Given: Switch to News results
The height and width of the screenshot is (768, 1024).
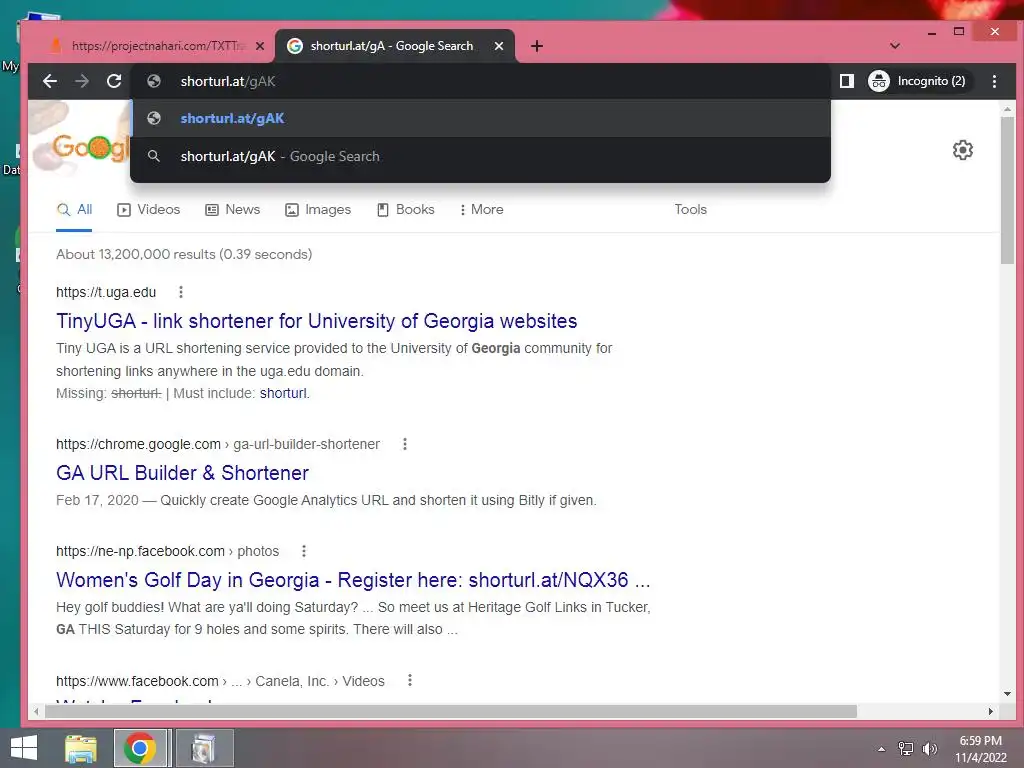Looking at the screenshot, I should tap(232, 210).
